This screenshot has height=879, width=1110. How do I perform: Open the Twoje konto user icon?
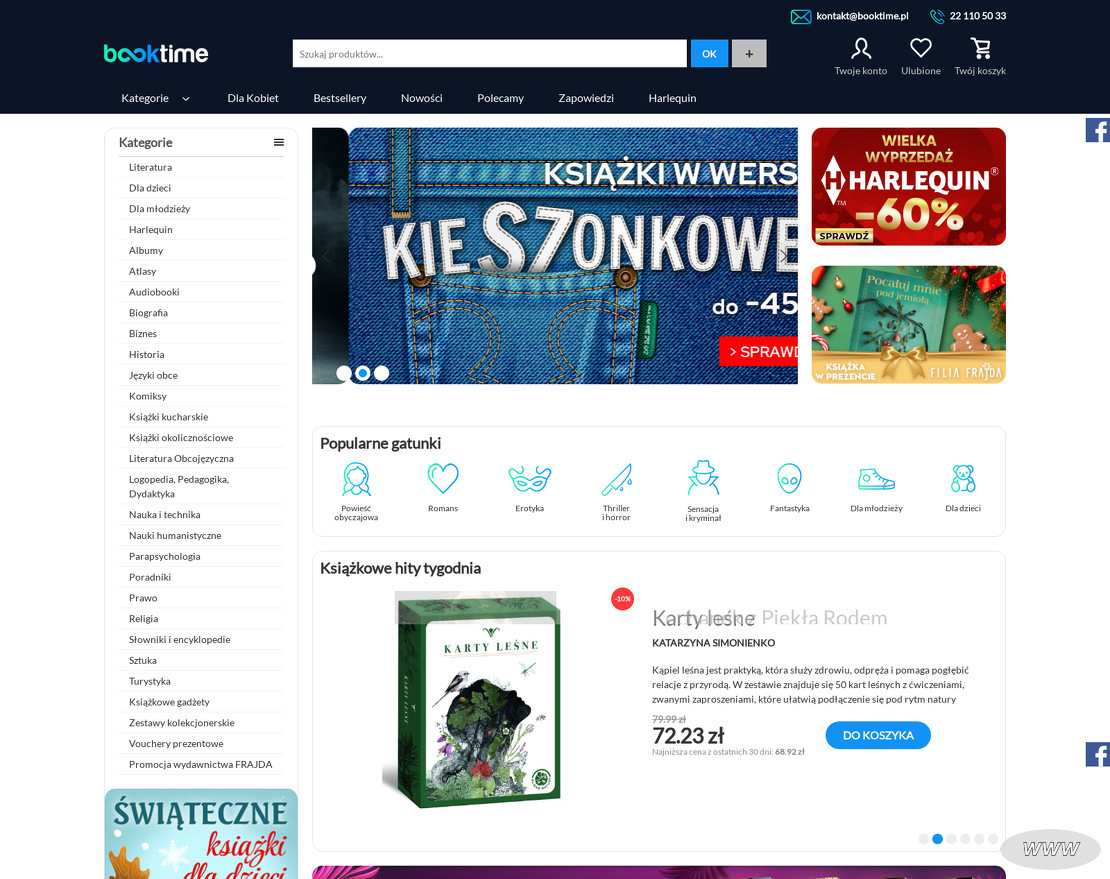860,48
